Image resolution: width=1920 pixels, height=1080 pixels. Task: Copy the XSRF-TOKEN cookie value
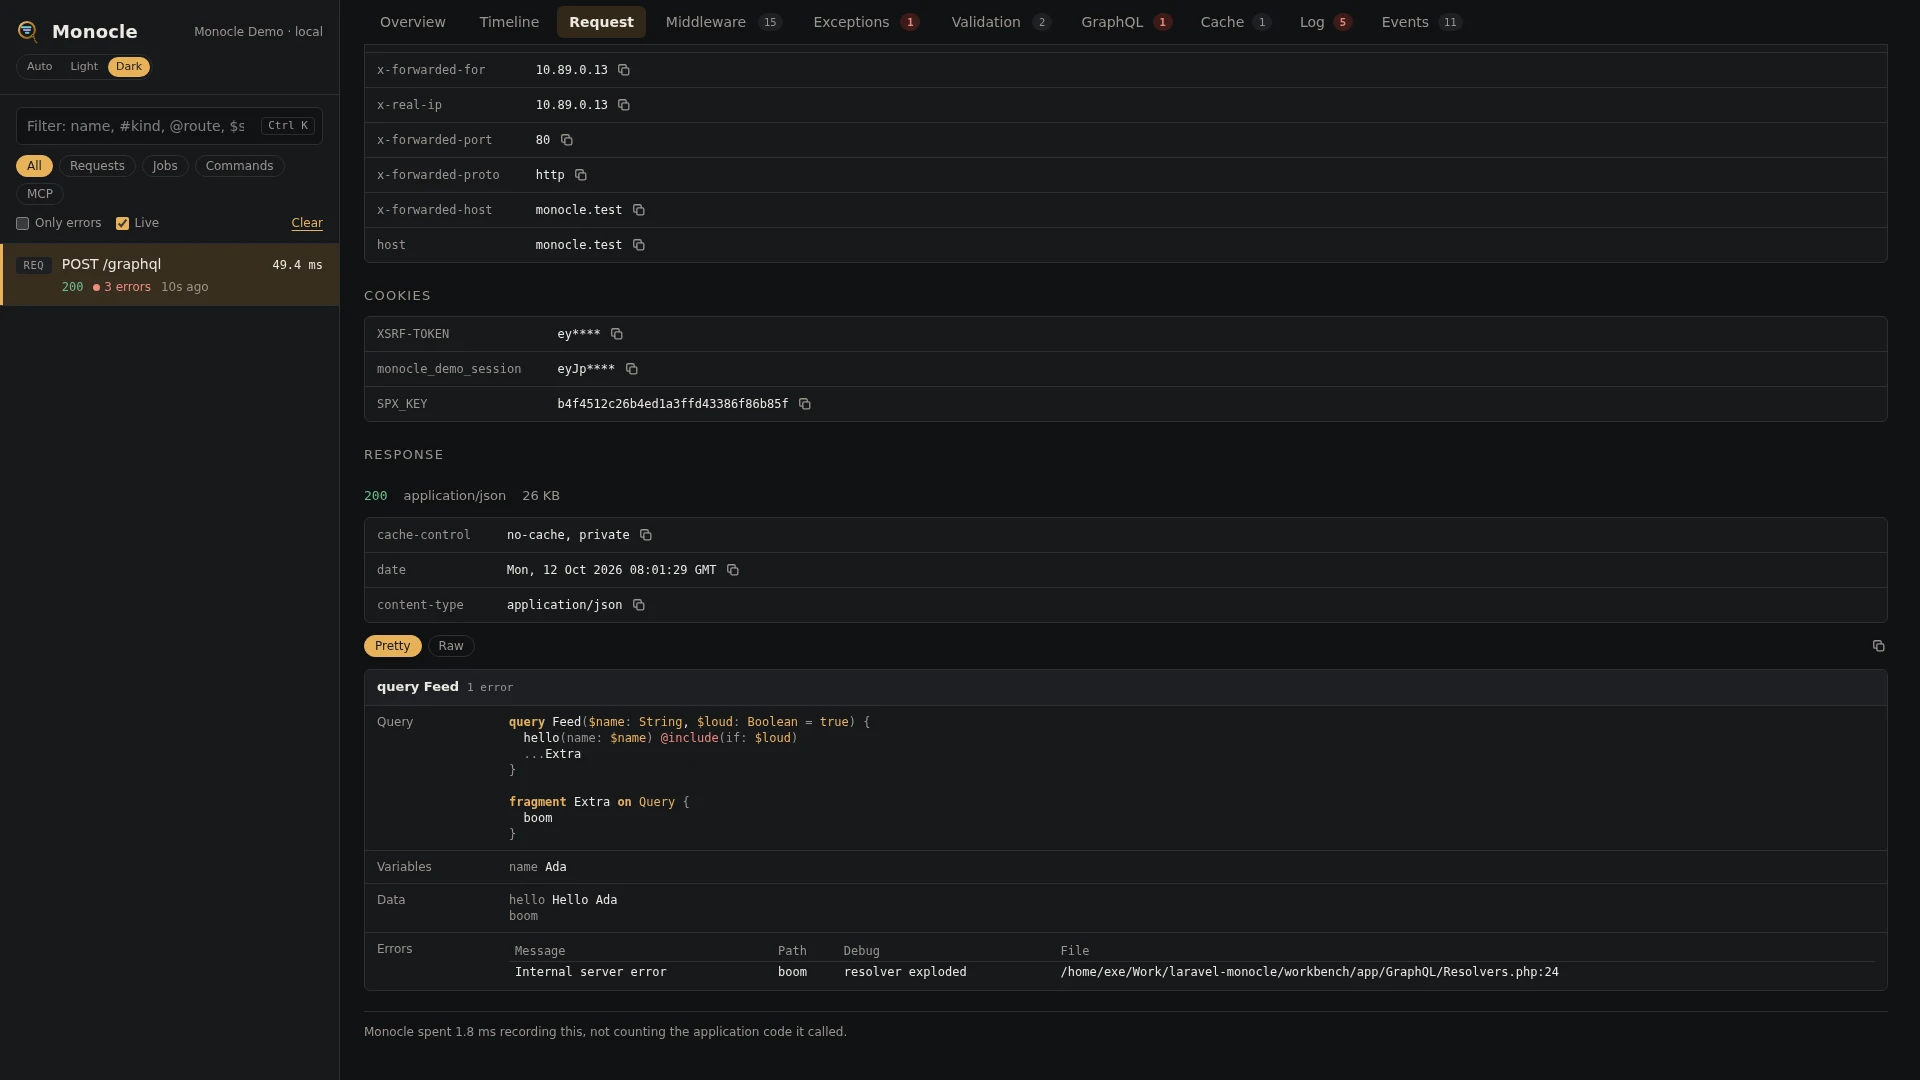(x=617, y=334)
